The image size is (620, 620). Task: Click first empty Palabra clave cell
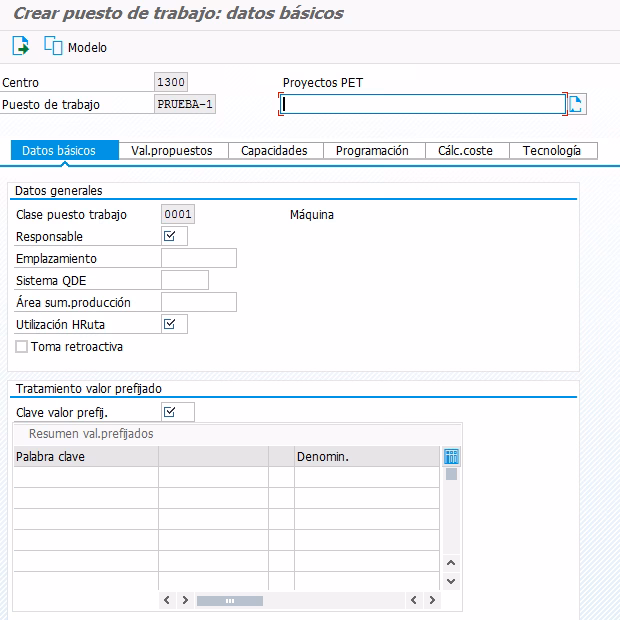click(x=86, y=477)
